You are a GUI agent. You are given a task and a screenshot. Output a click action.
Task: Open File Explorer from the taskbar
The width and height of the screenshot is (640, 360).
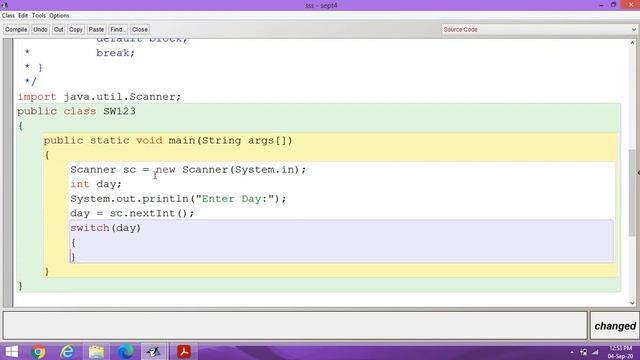(x=96, y=352)
